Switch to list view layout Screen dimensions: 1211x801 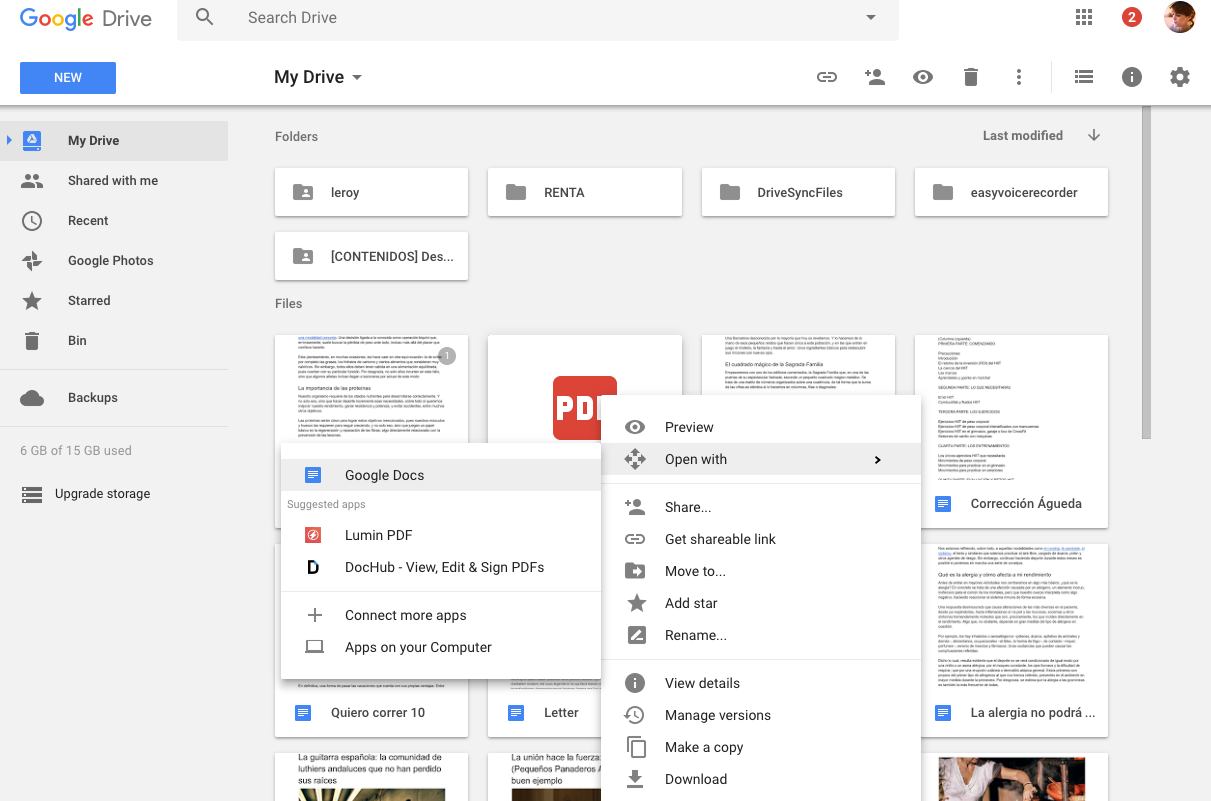point(1083,76)
